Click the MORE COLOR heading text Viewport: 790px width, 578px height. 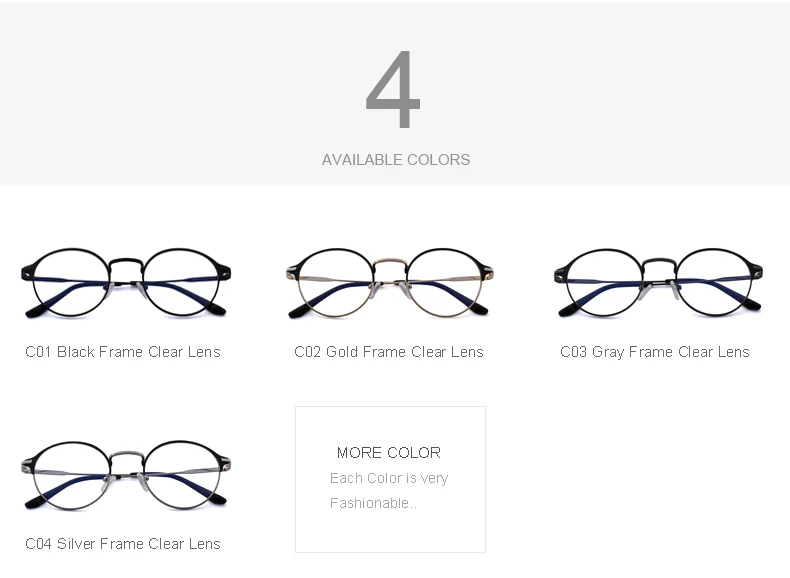tap(388, 453)
